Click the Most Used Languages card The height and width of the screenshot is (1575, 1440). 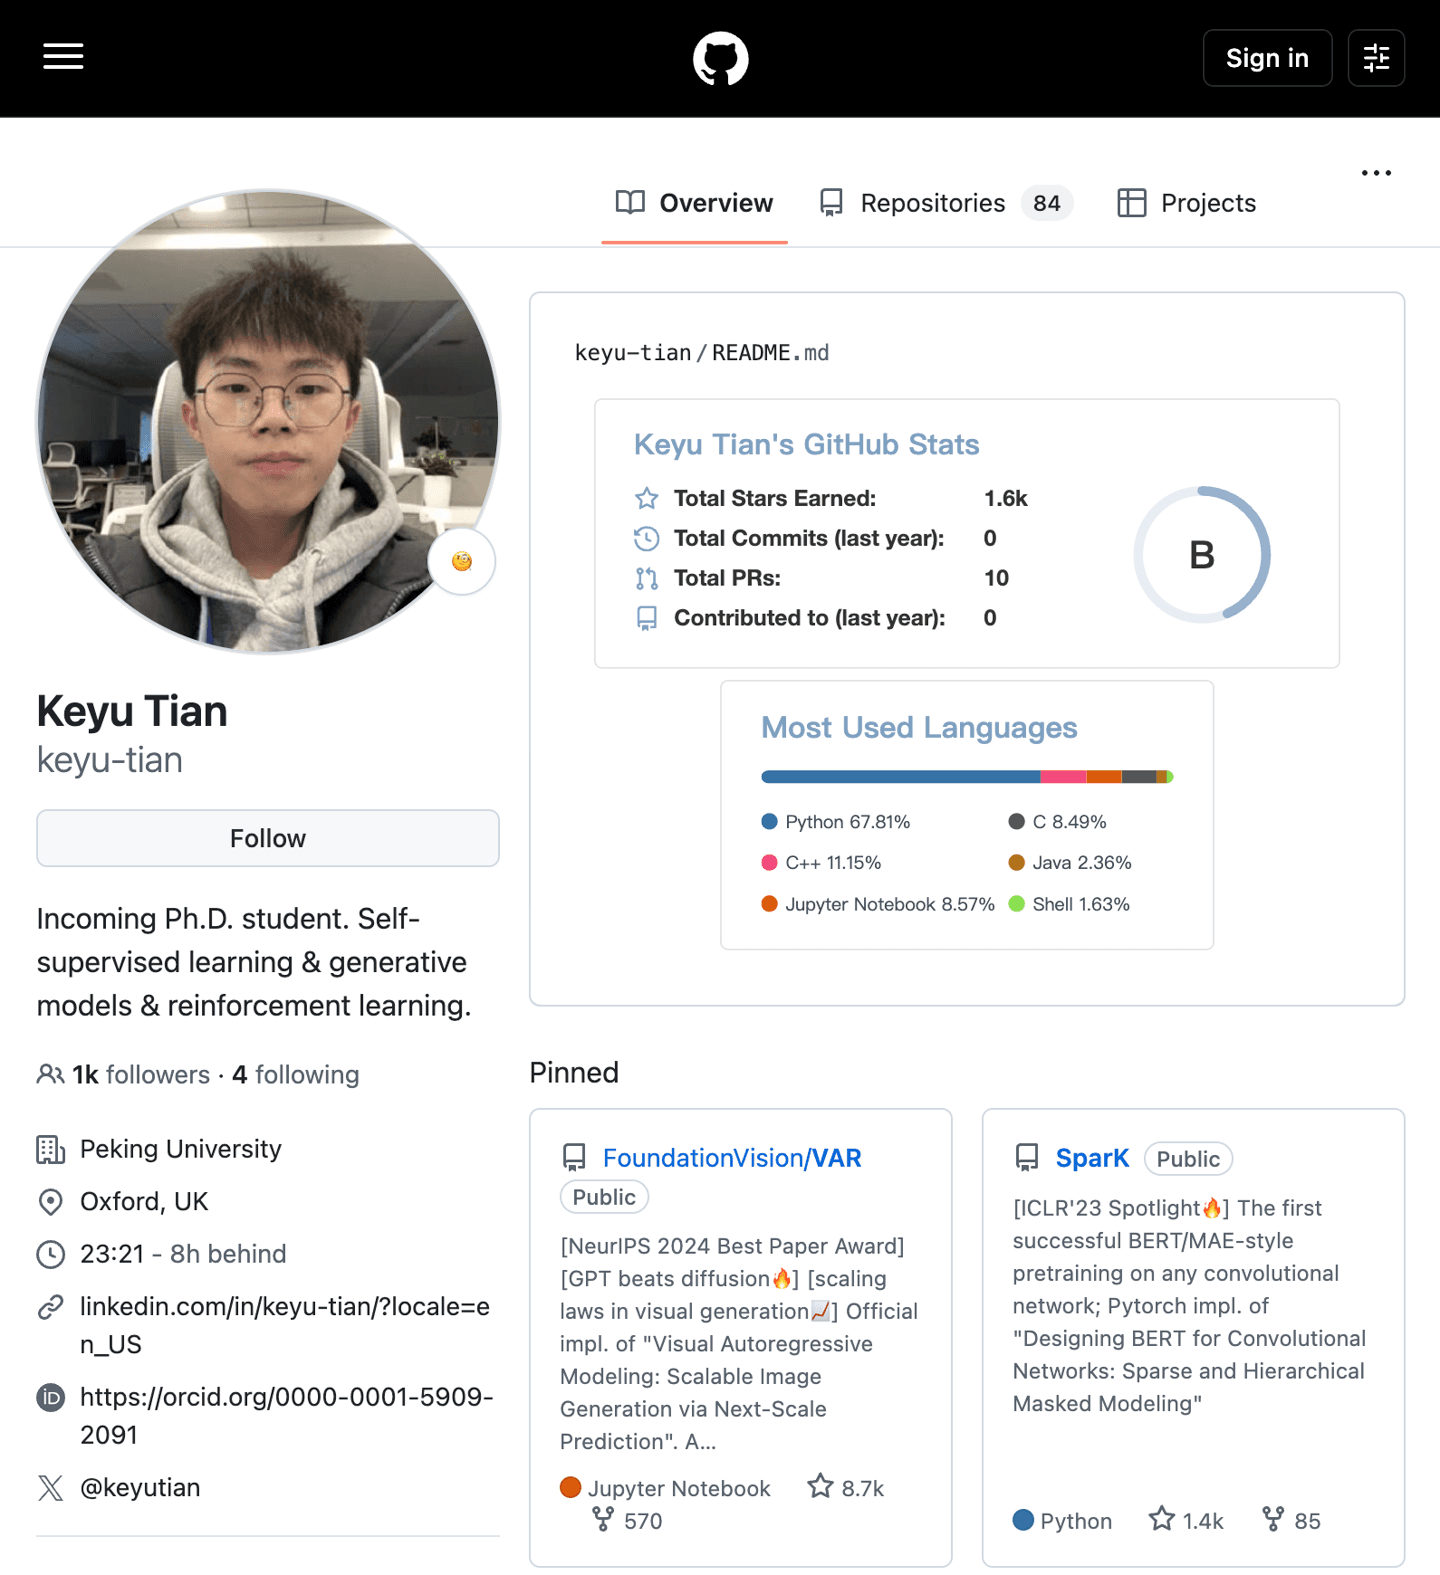coord(967,815)
